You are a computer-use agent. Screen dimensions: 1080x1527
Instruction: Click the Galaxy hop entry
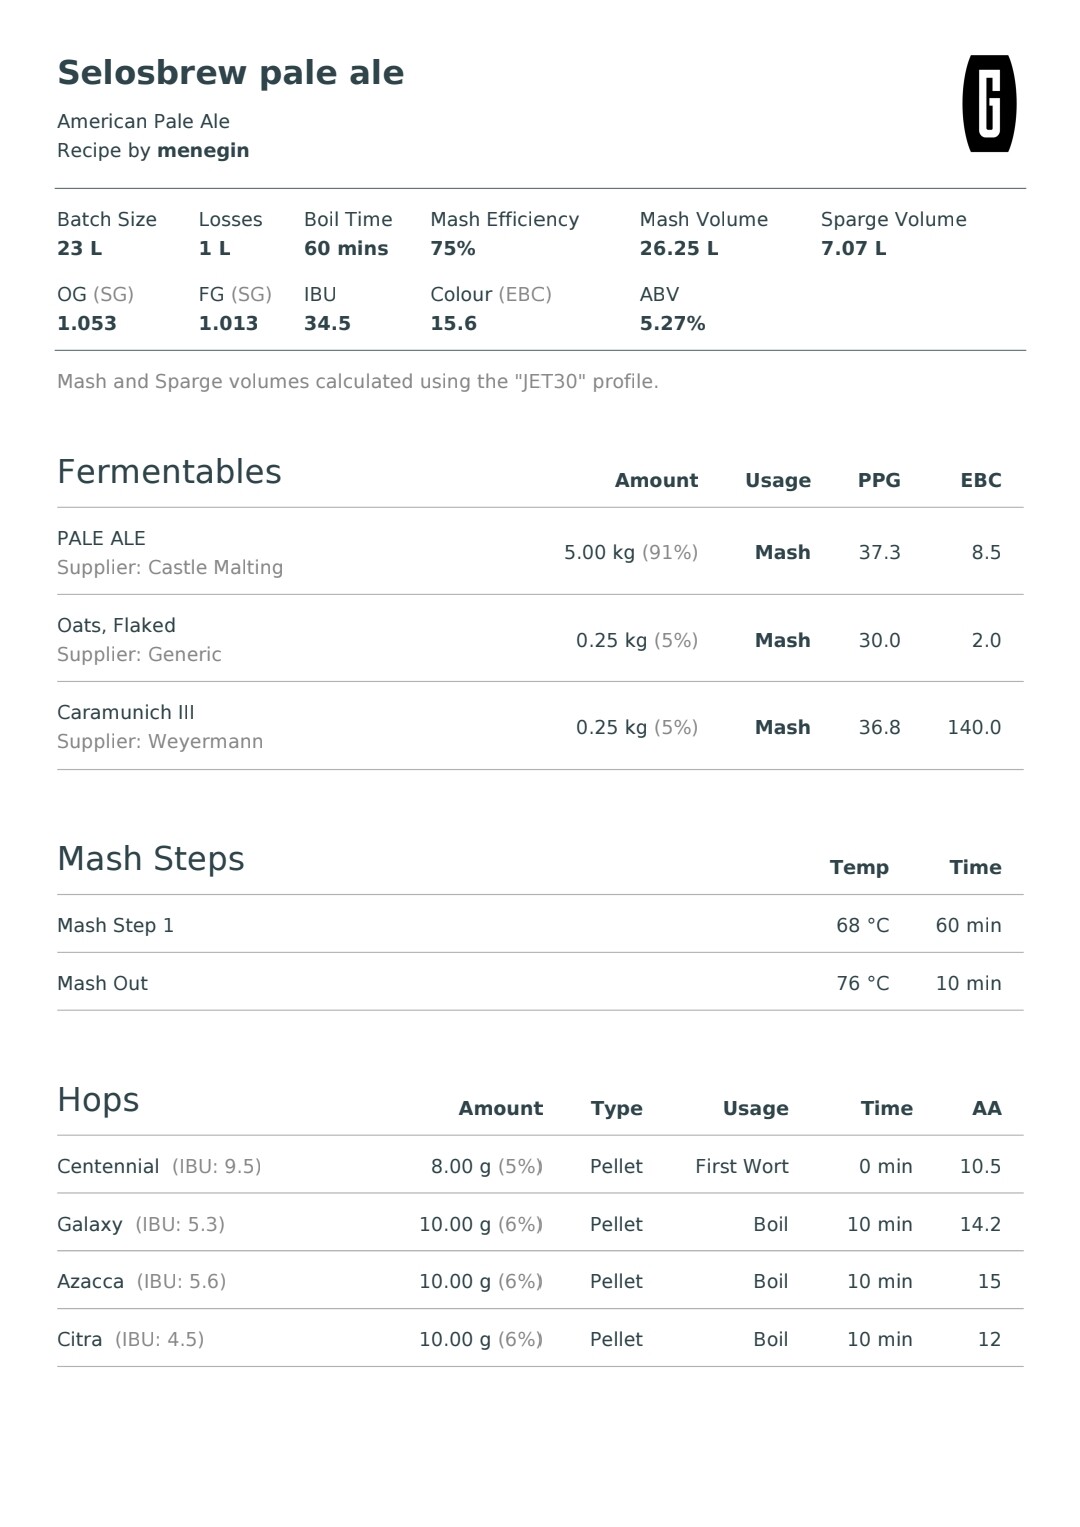540,1224
